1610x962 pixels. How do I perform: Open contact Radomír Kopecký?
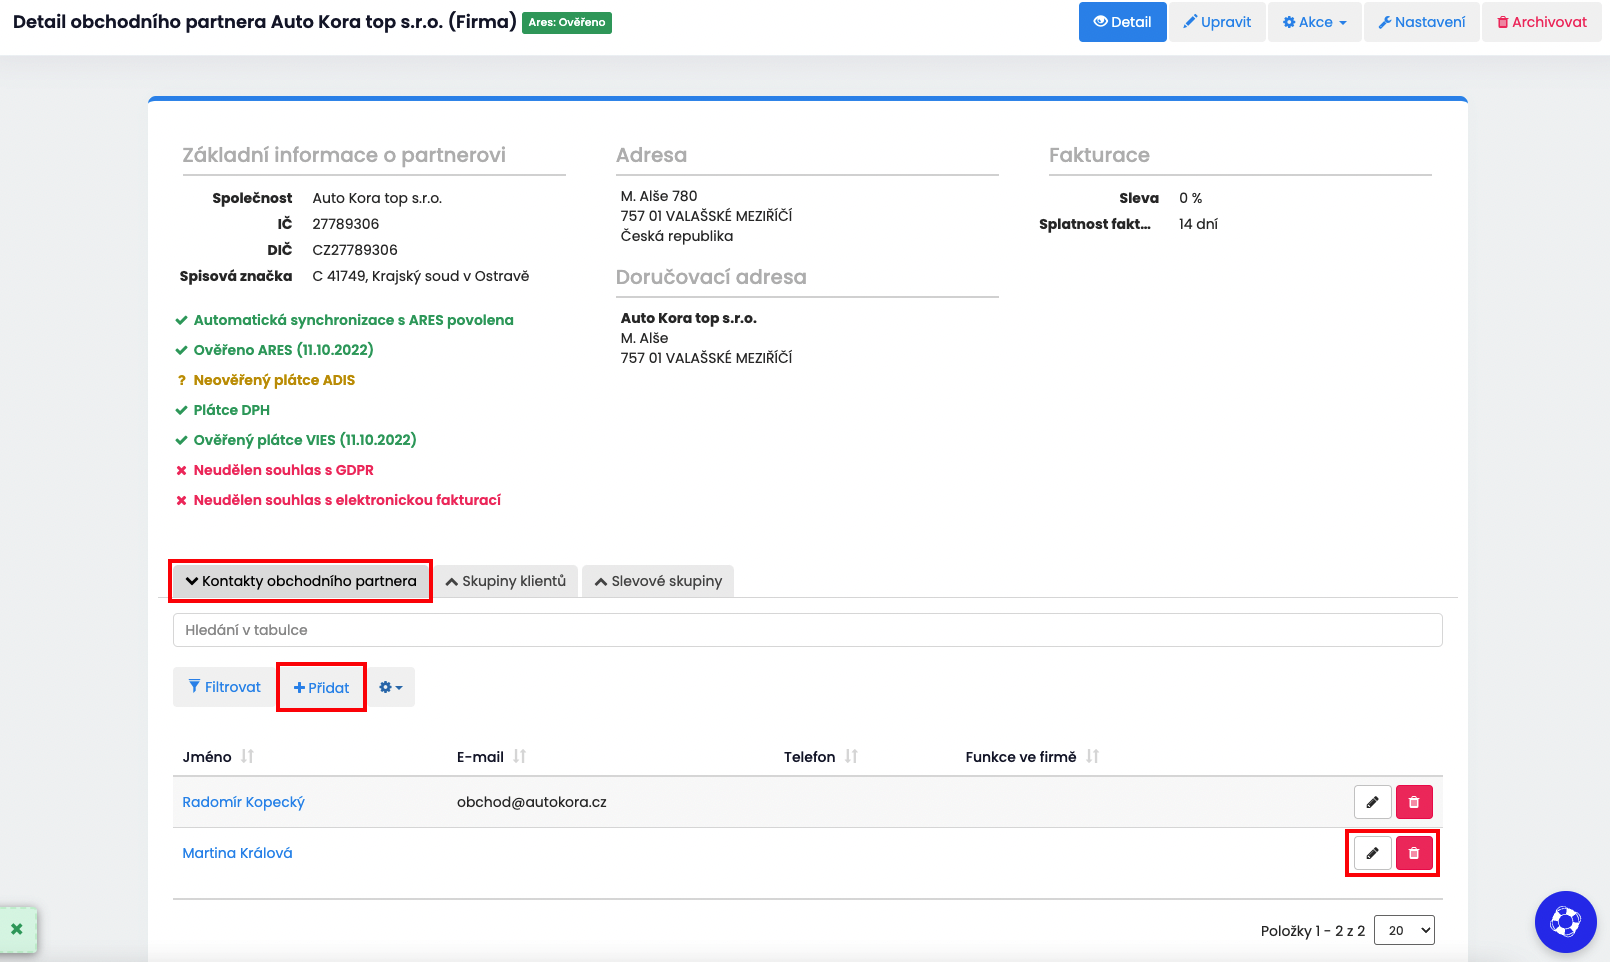[243, 802]
